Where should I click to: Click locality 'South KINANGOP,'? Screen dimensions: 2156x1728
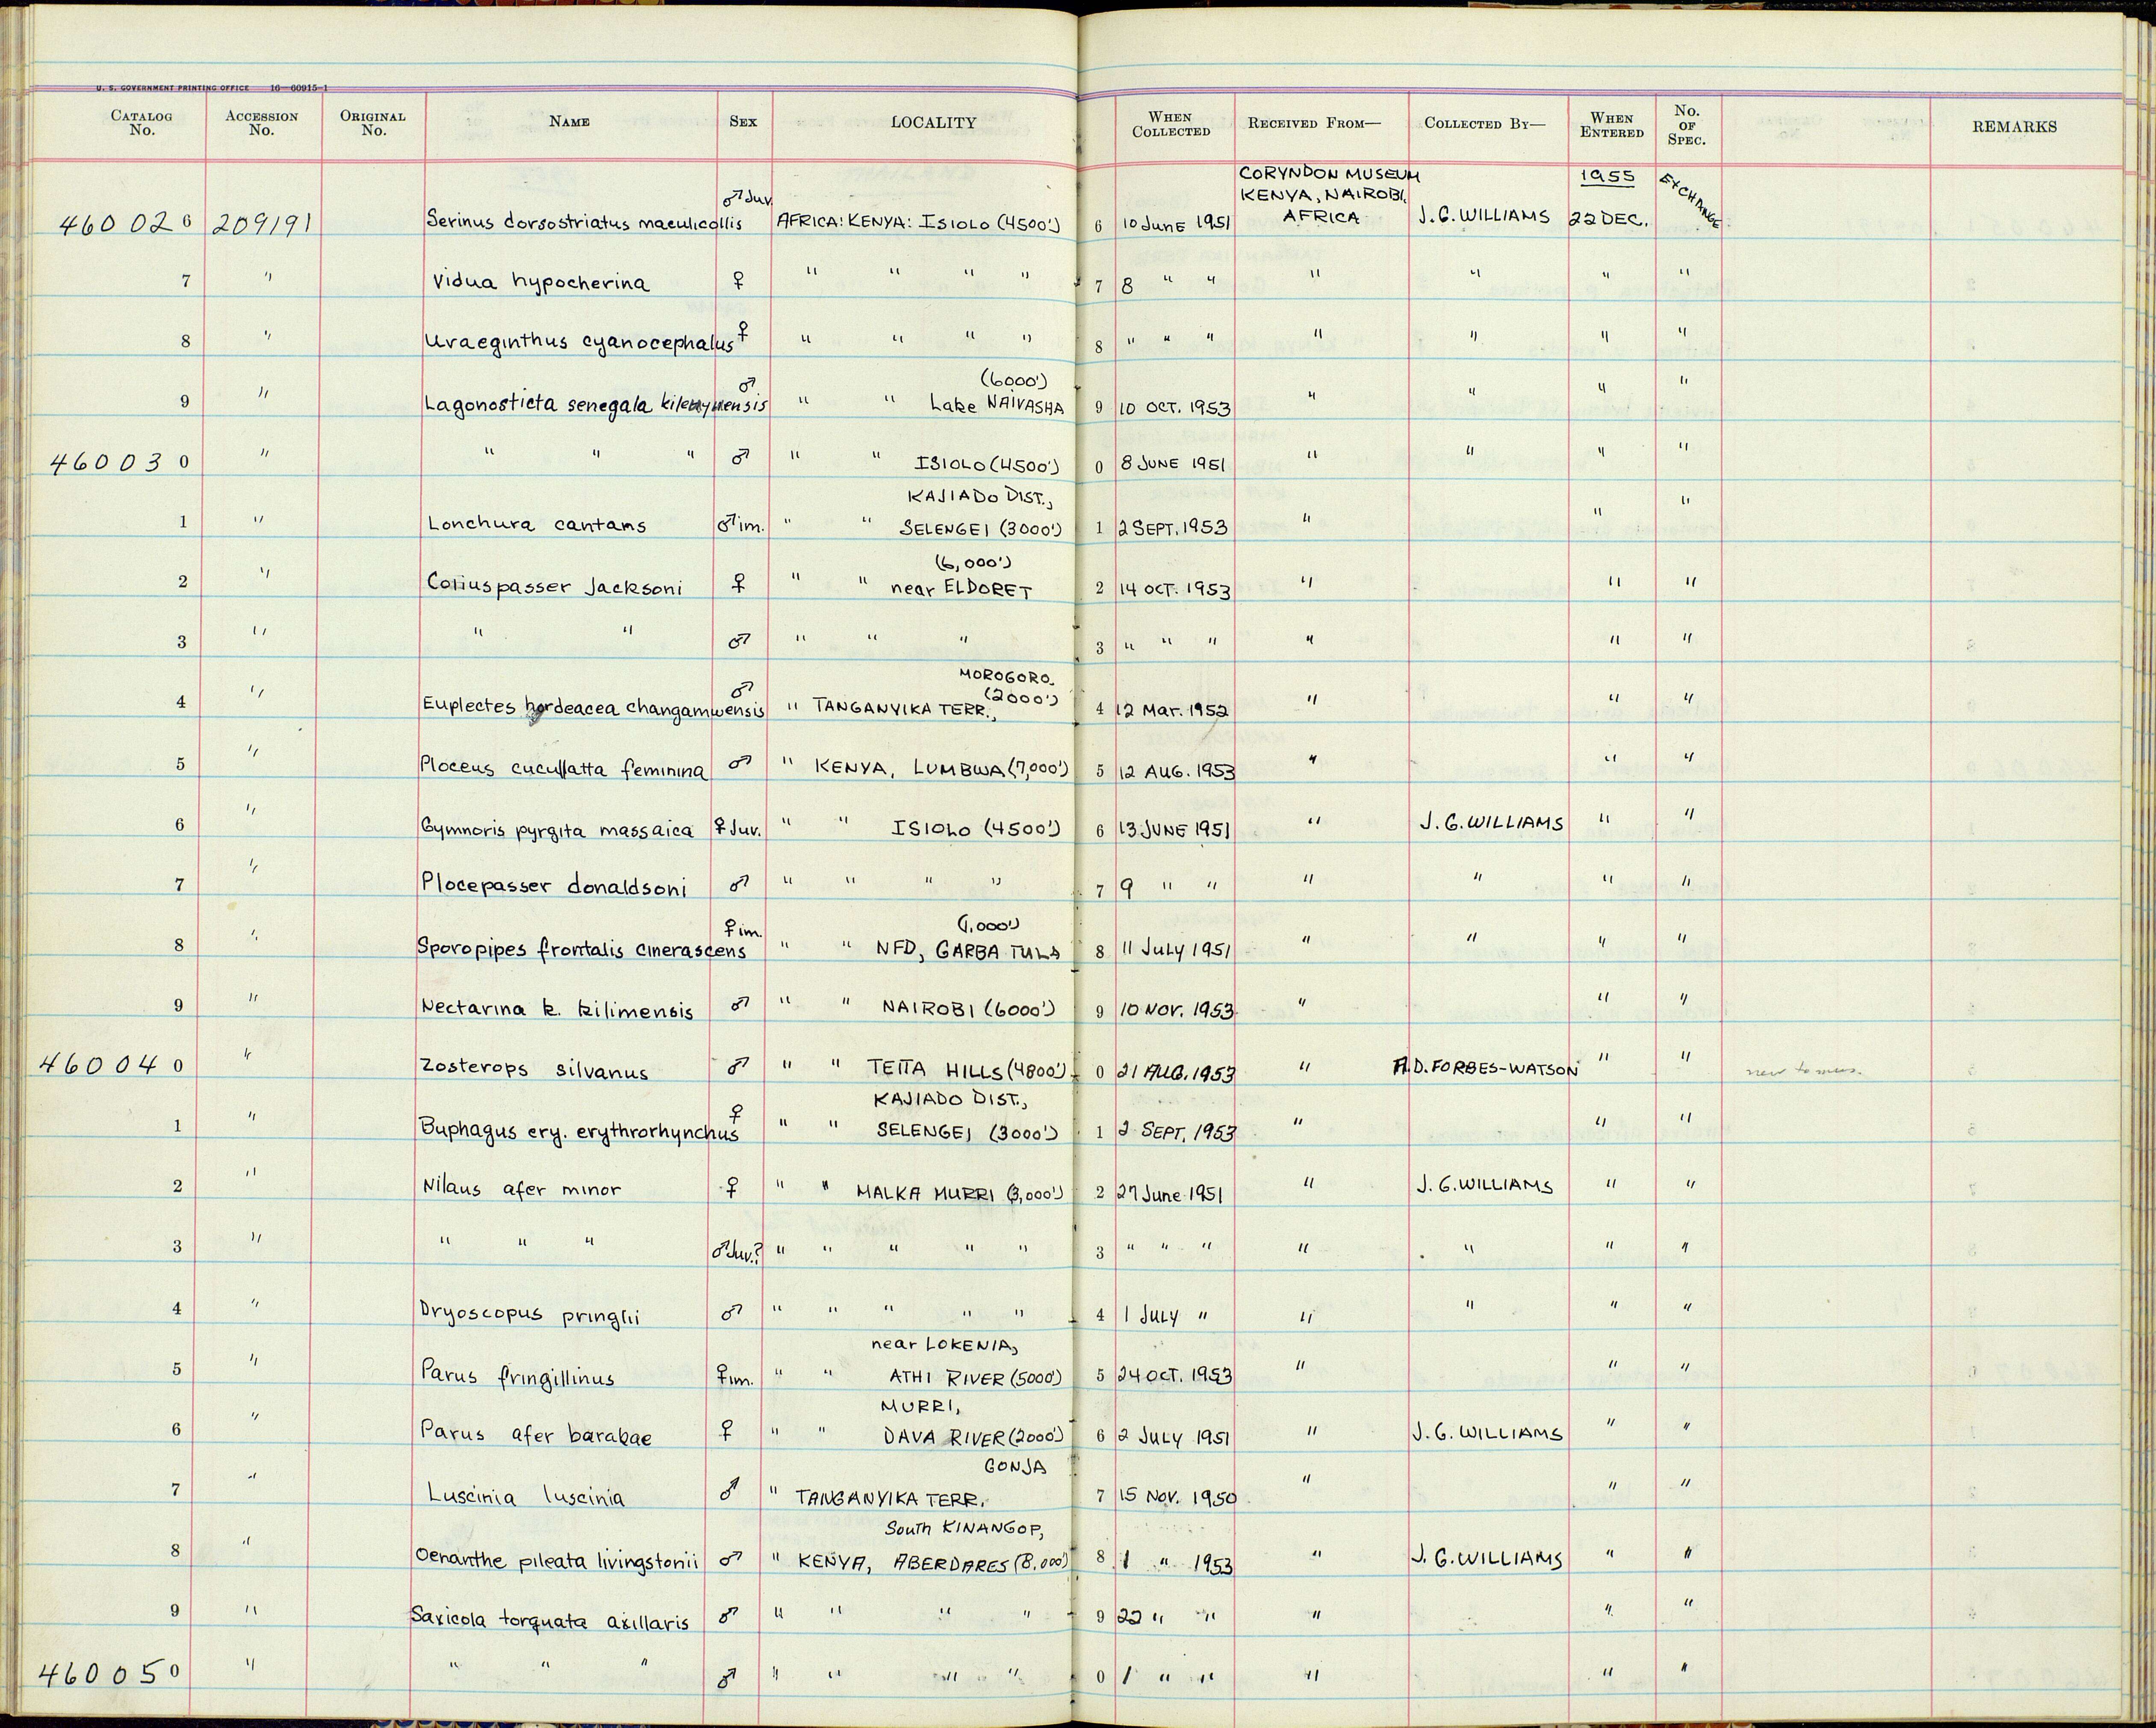tap(964, 1528)
